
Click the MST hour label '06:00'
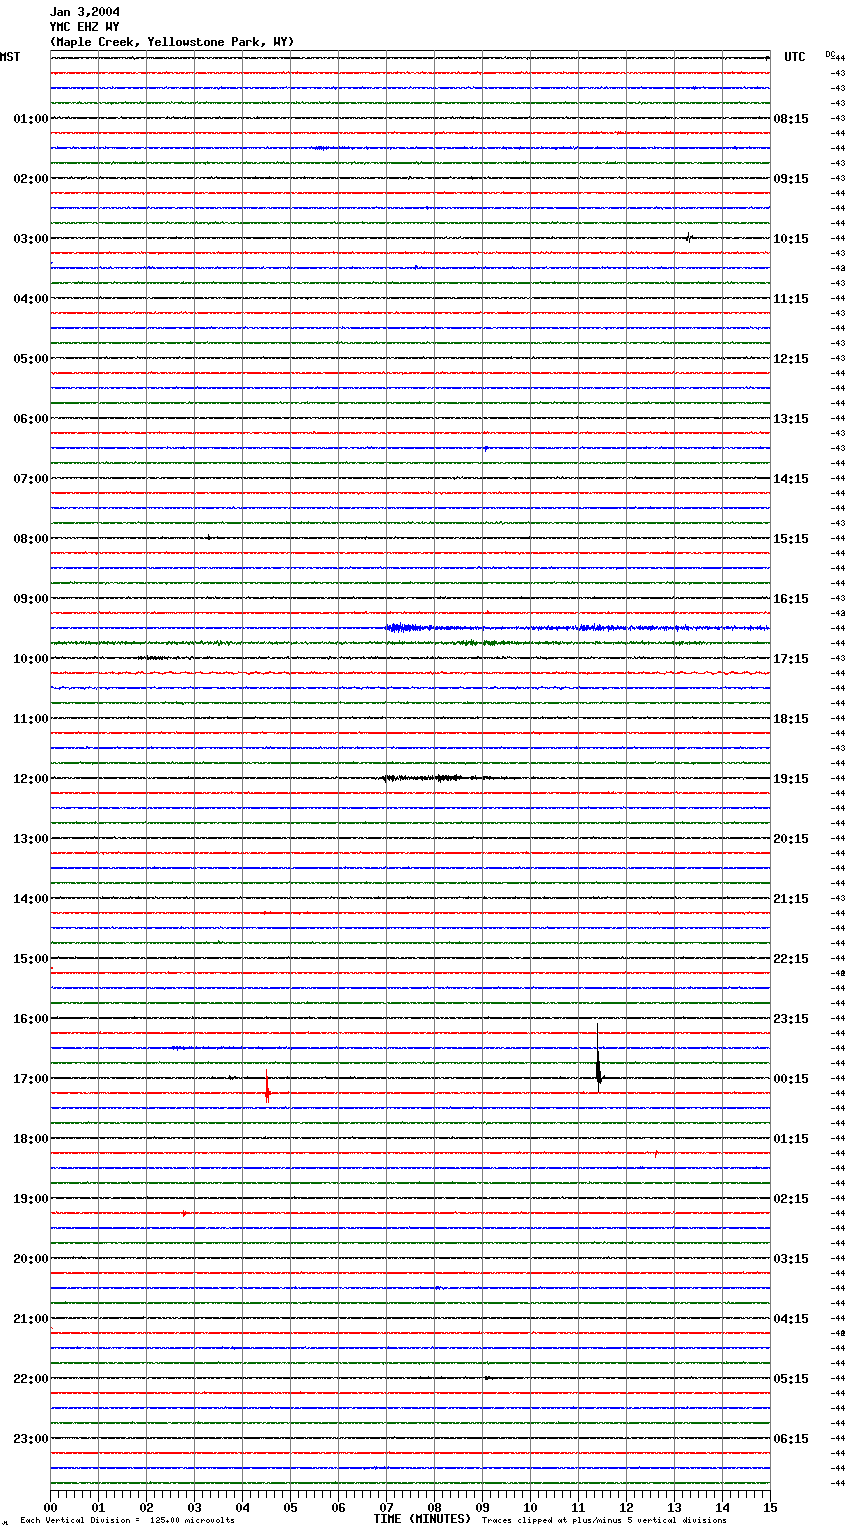(x=31, y=419)
